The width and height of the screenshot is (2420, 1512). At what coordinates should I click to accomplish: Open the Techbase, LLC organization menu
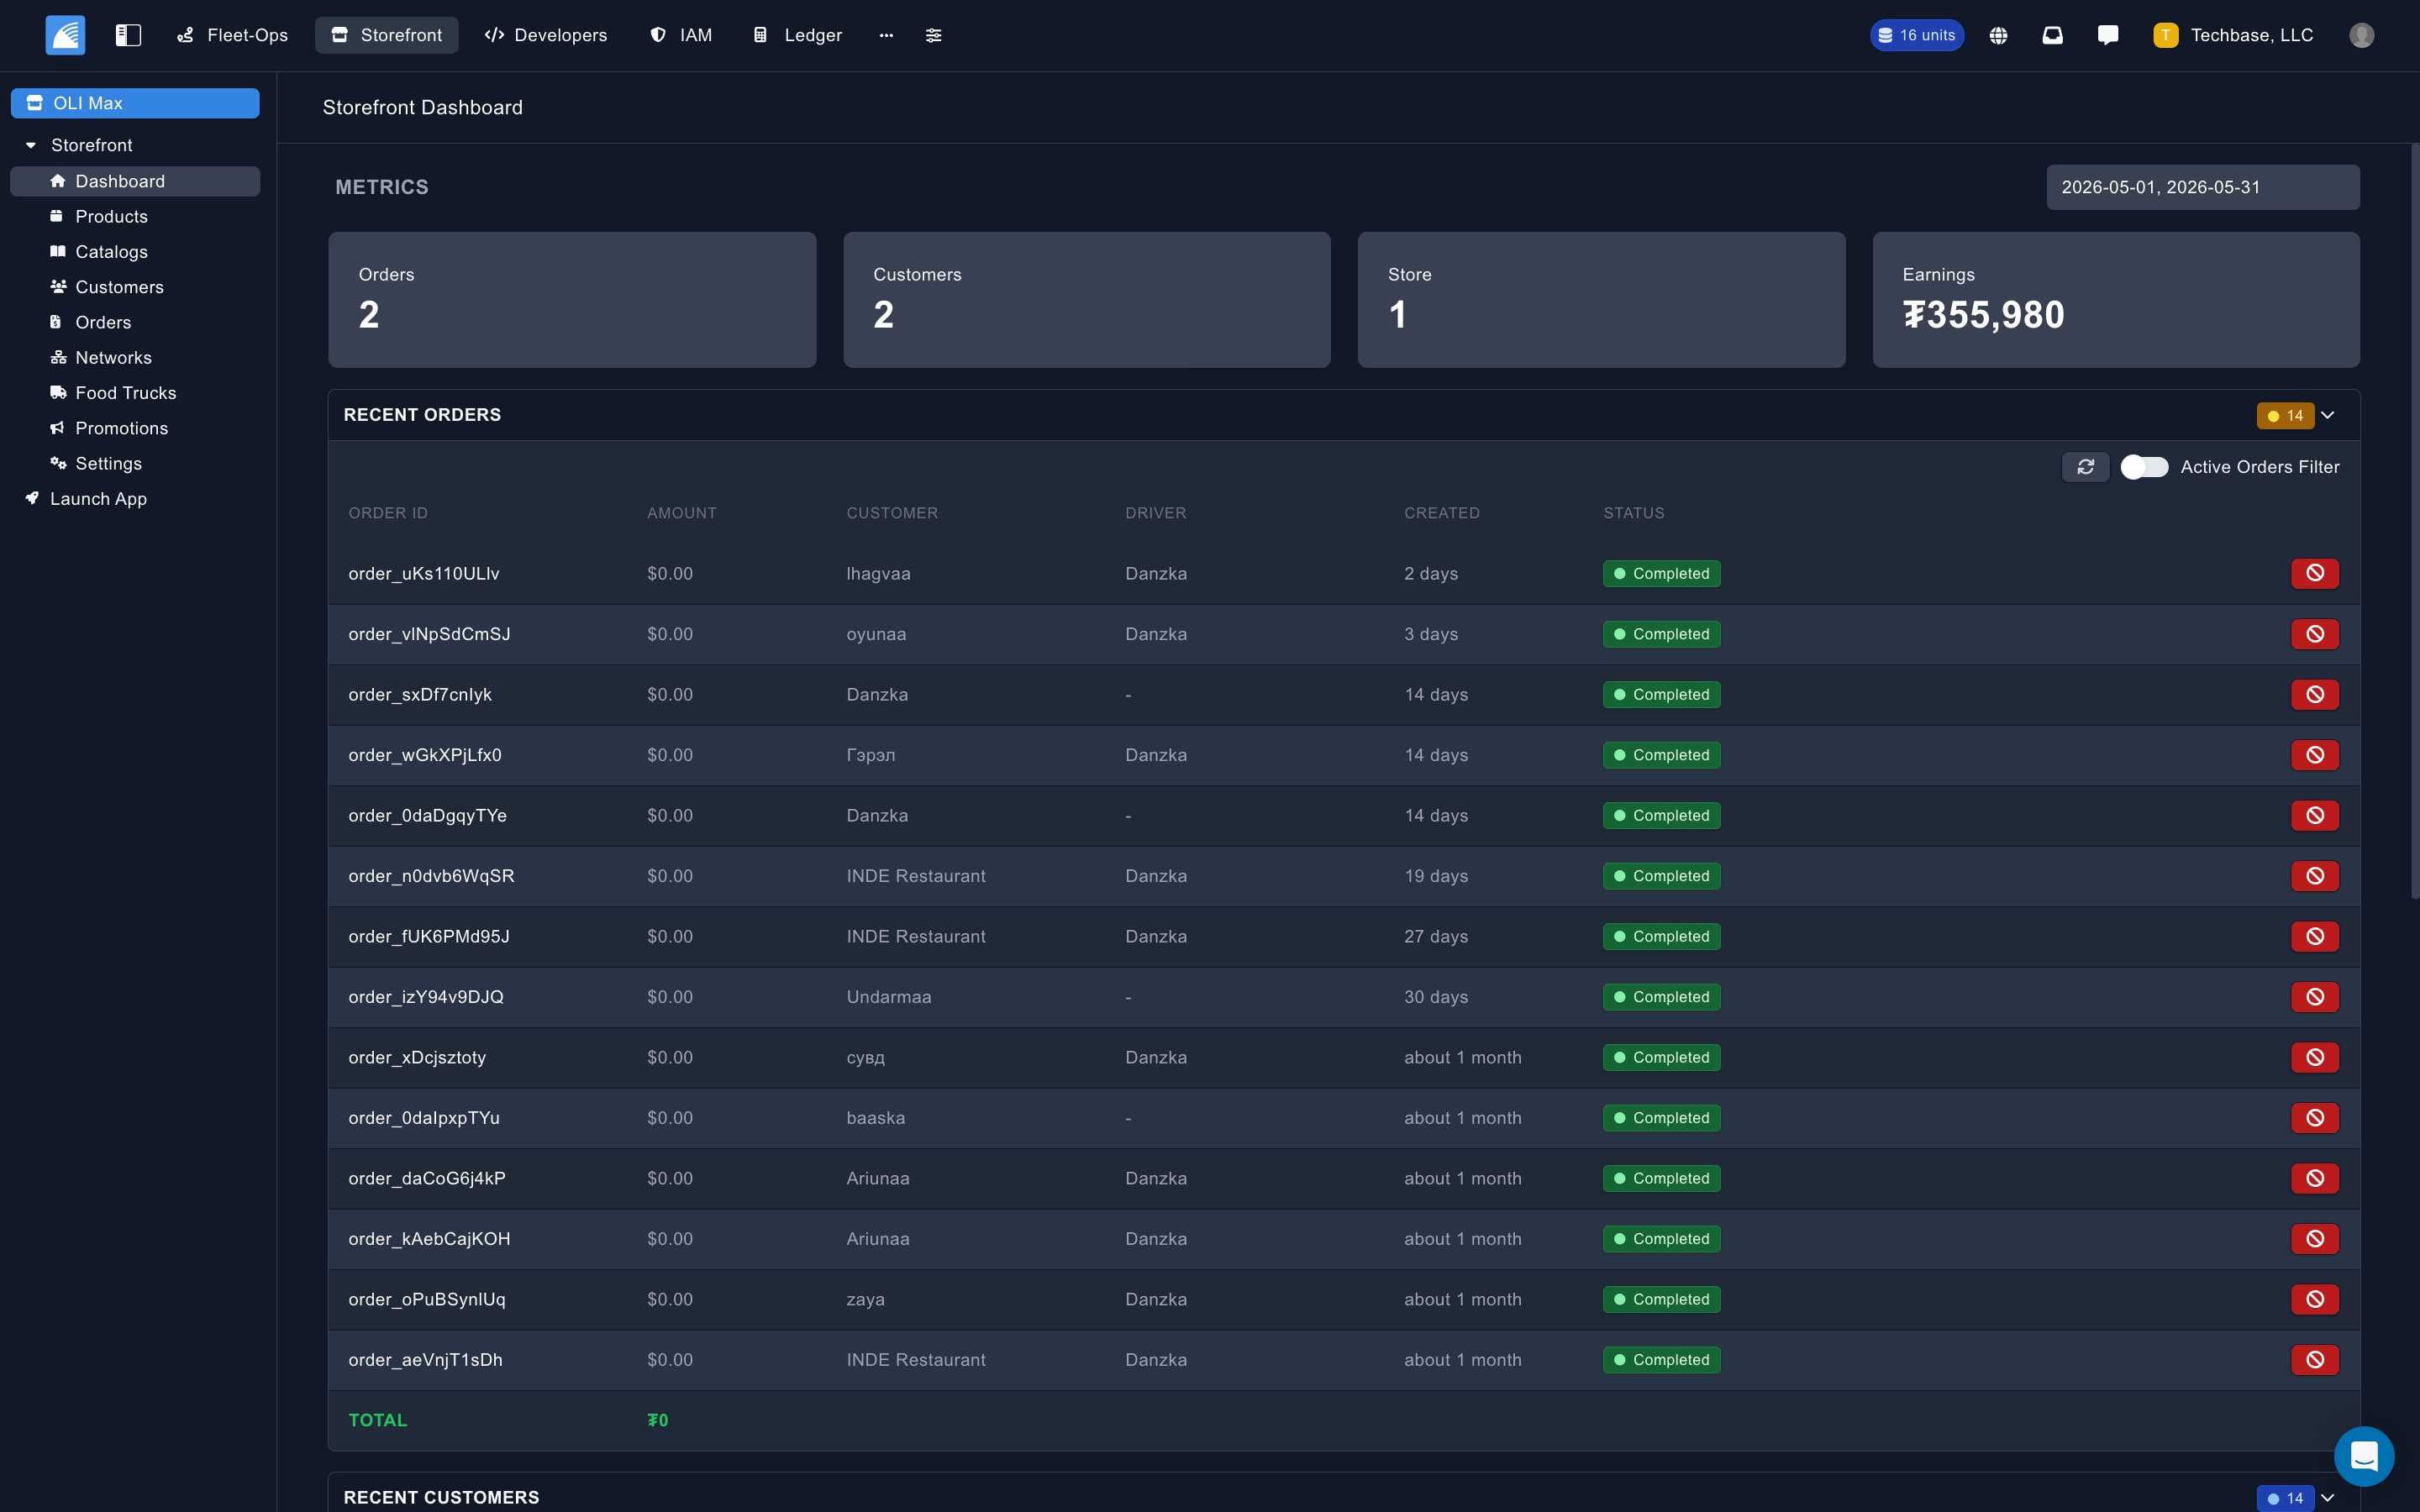point(2233,35)
